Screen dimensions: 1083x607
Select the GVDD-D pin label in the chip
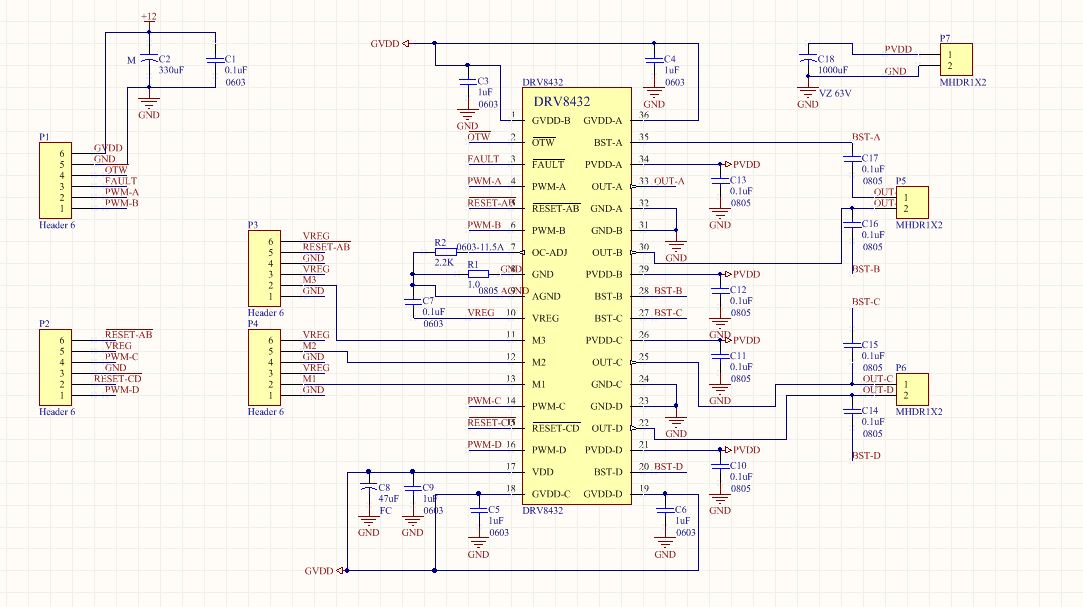coord(603,494)
